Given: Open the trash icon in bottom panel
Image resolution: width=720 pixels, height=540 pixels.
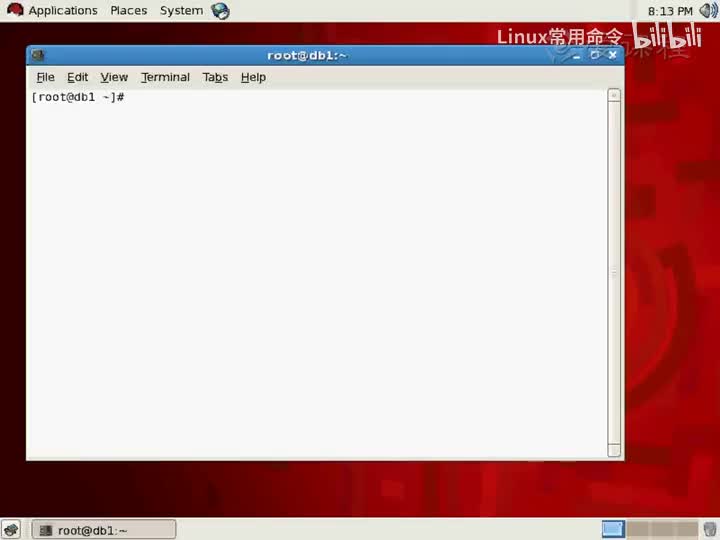Looking at the screenshot, I should point(710,529).
